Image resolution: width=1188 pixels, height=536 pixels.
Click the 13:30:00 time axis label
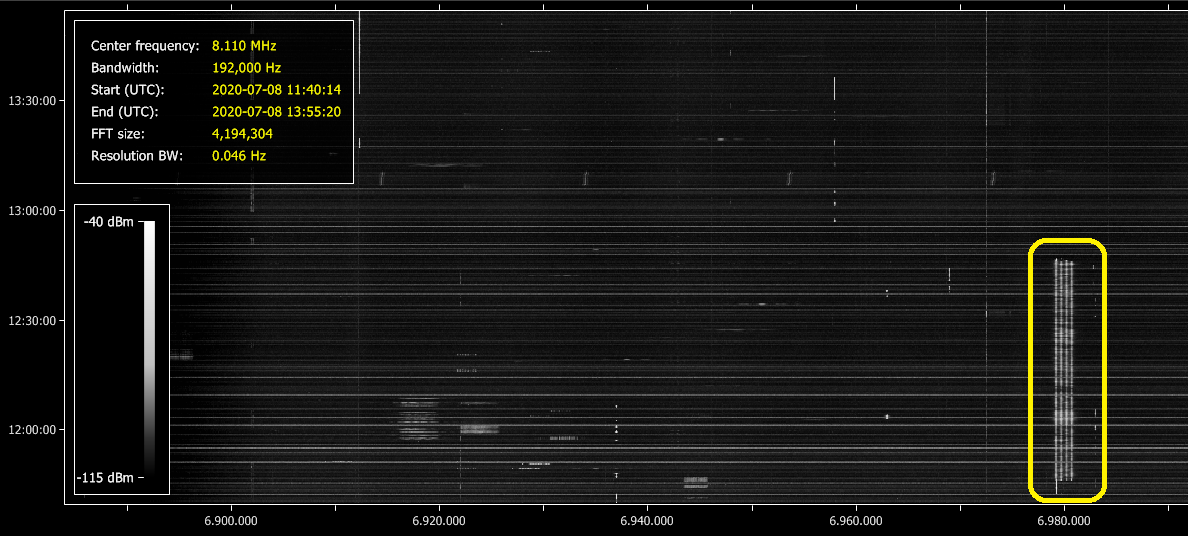[x=31, y=100]
